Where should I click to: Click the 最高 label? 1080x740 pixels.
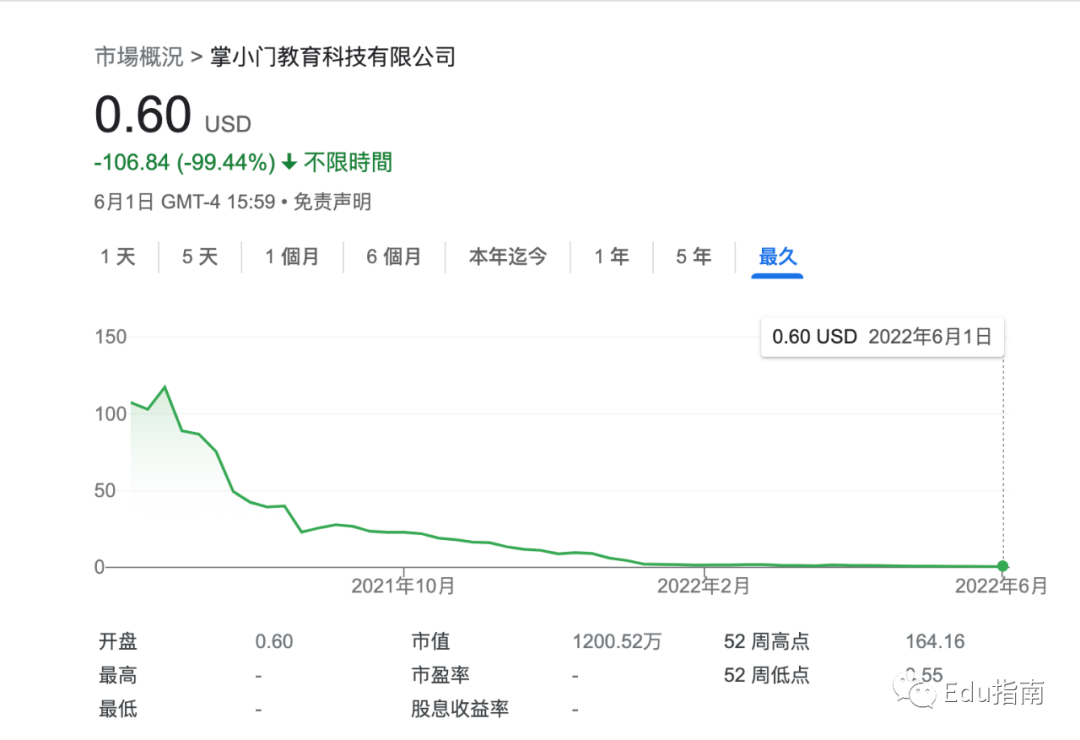coord(118,675)
